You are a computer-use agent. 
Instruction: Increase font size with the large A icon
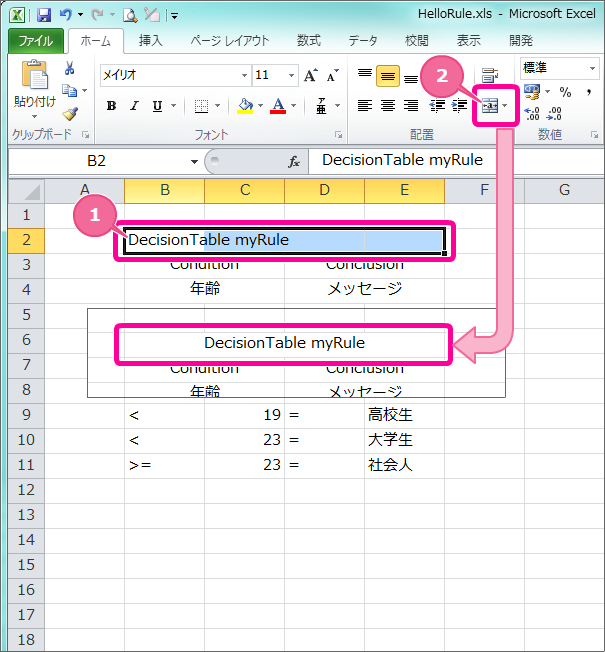[310, 75]
